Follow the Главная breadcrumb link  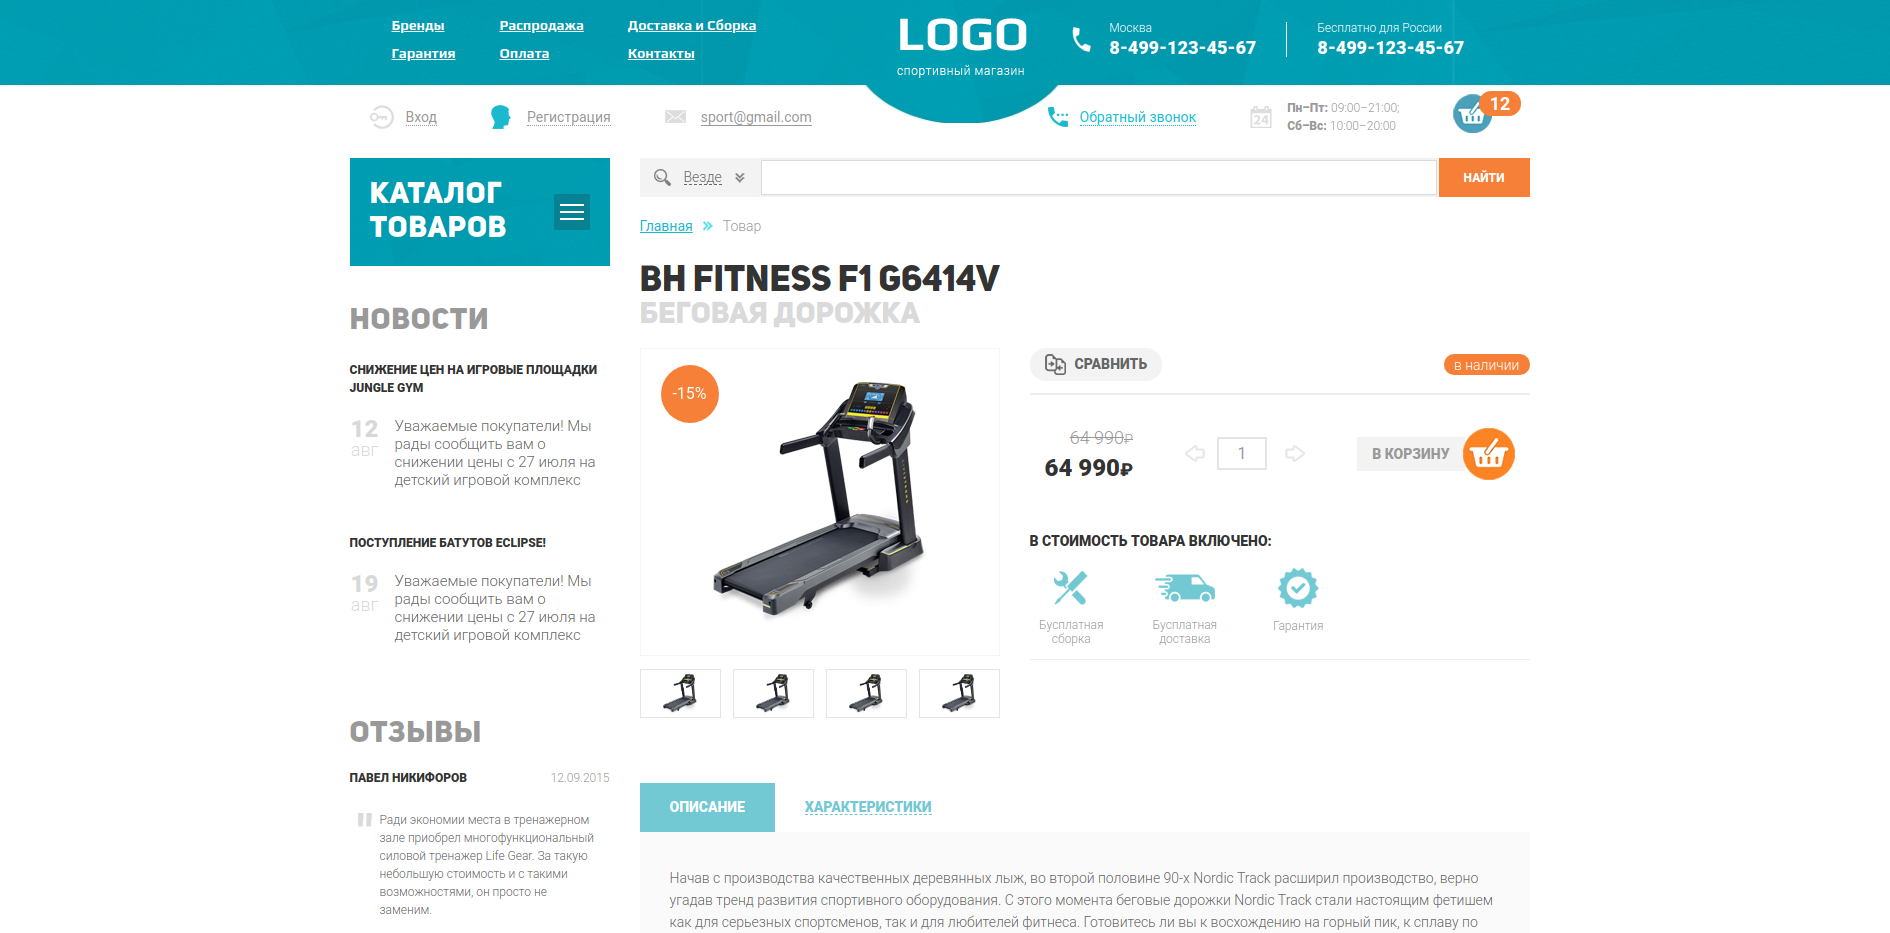pos(666,226)
